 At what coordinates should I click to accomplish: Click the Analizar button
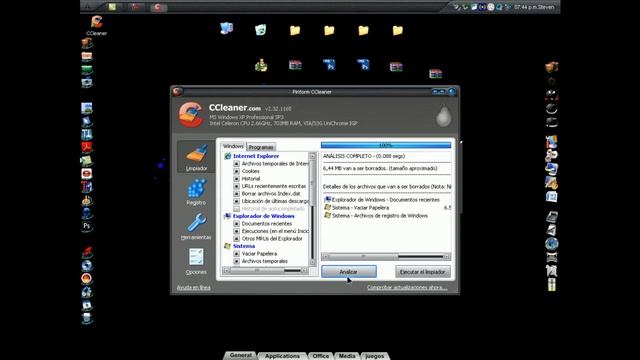[349, 272]
